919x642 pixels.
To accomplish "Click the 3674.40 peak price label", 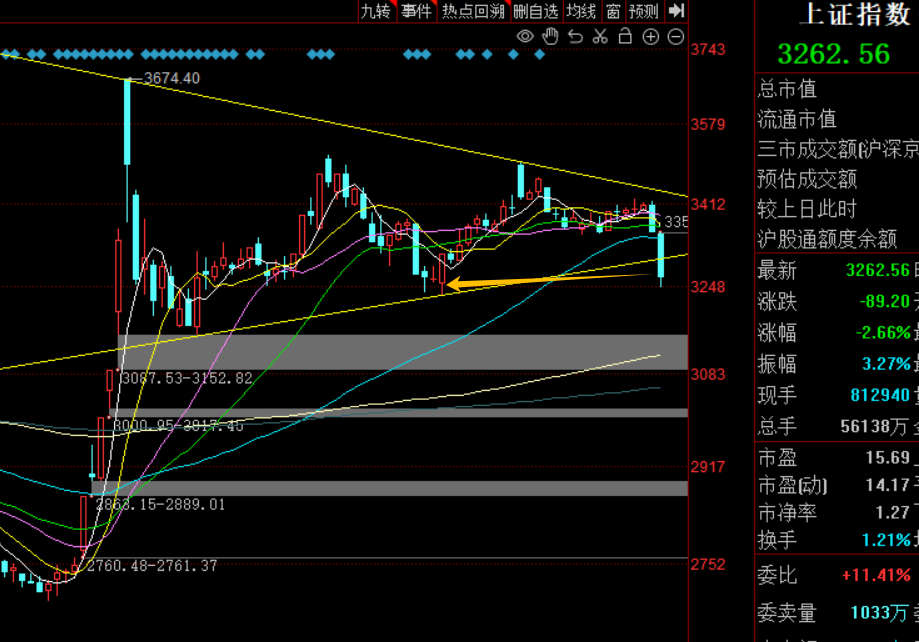I will click(x=172, y=78).
